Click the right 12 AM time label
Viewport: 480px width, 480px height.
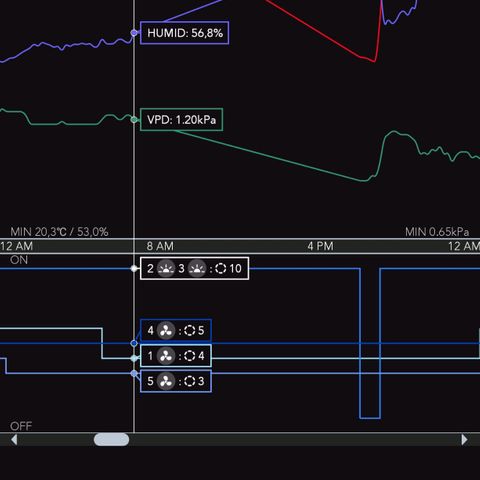(x=464, y=246)
